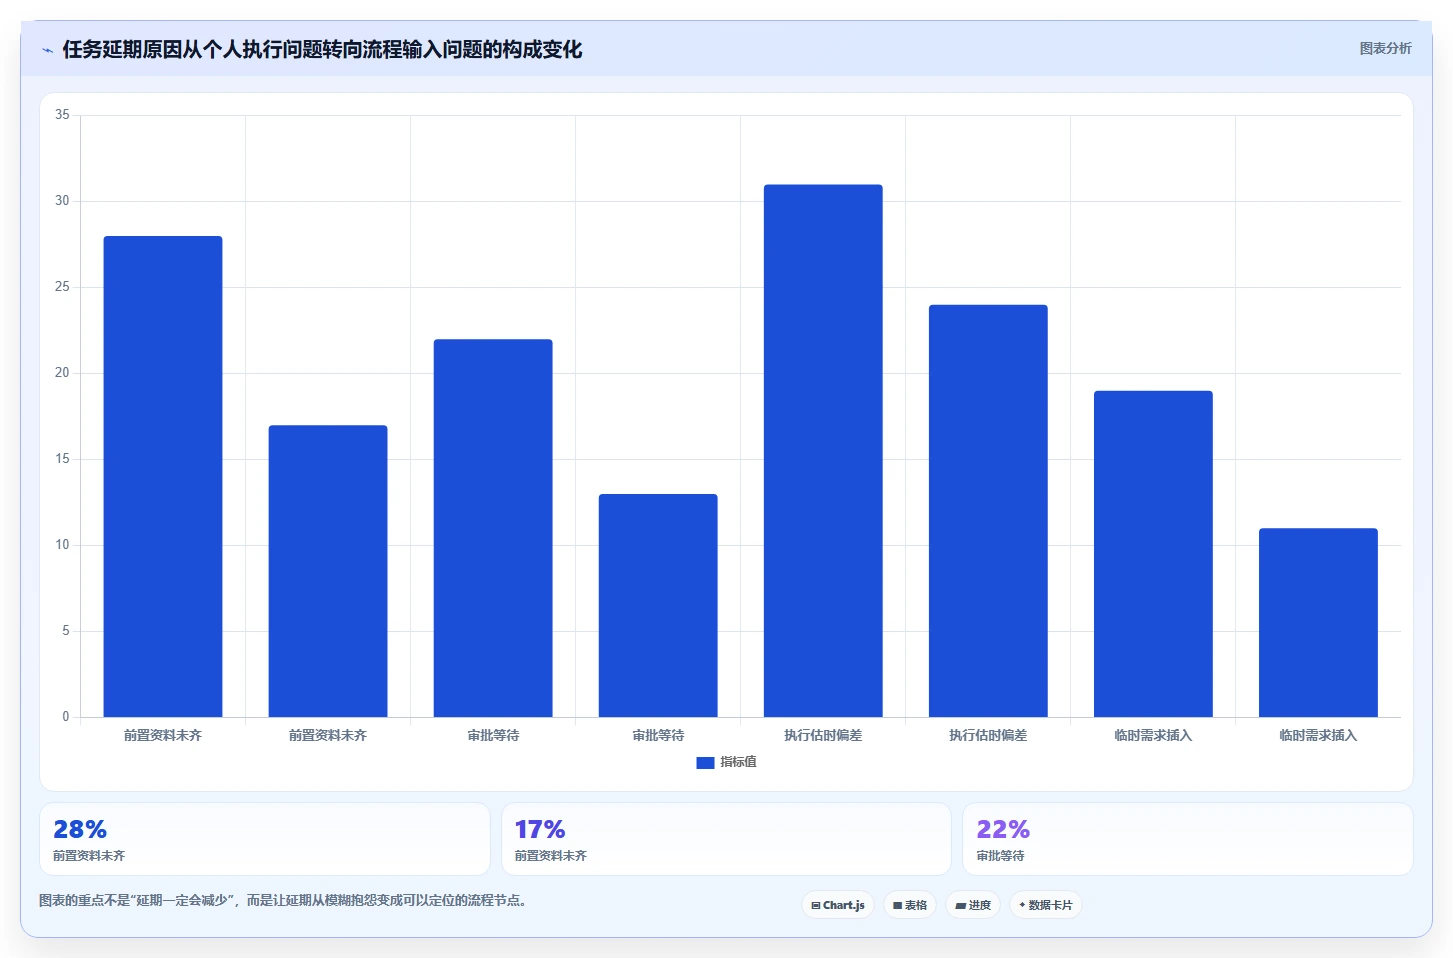Select the 临时需求插入 bar at 19

(x=1153, y=554)
